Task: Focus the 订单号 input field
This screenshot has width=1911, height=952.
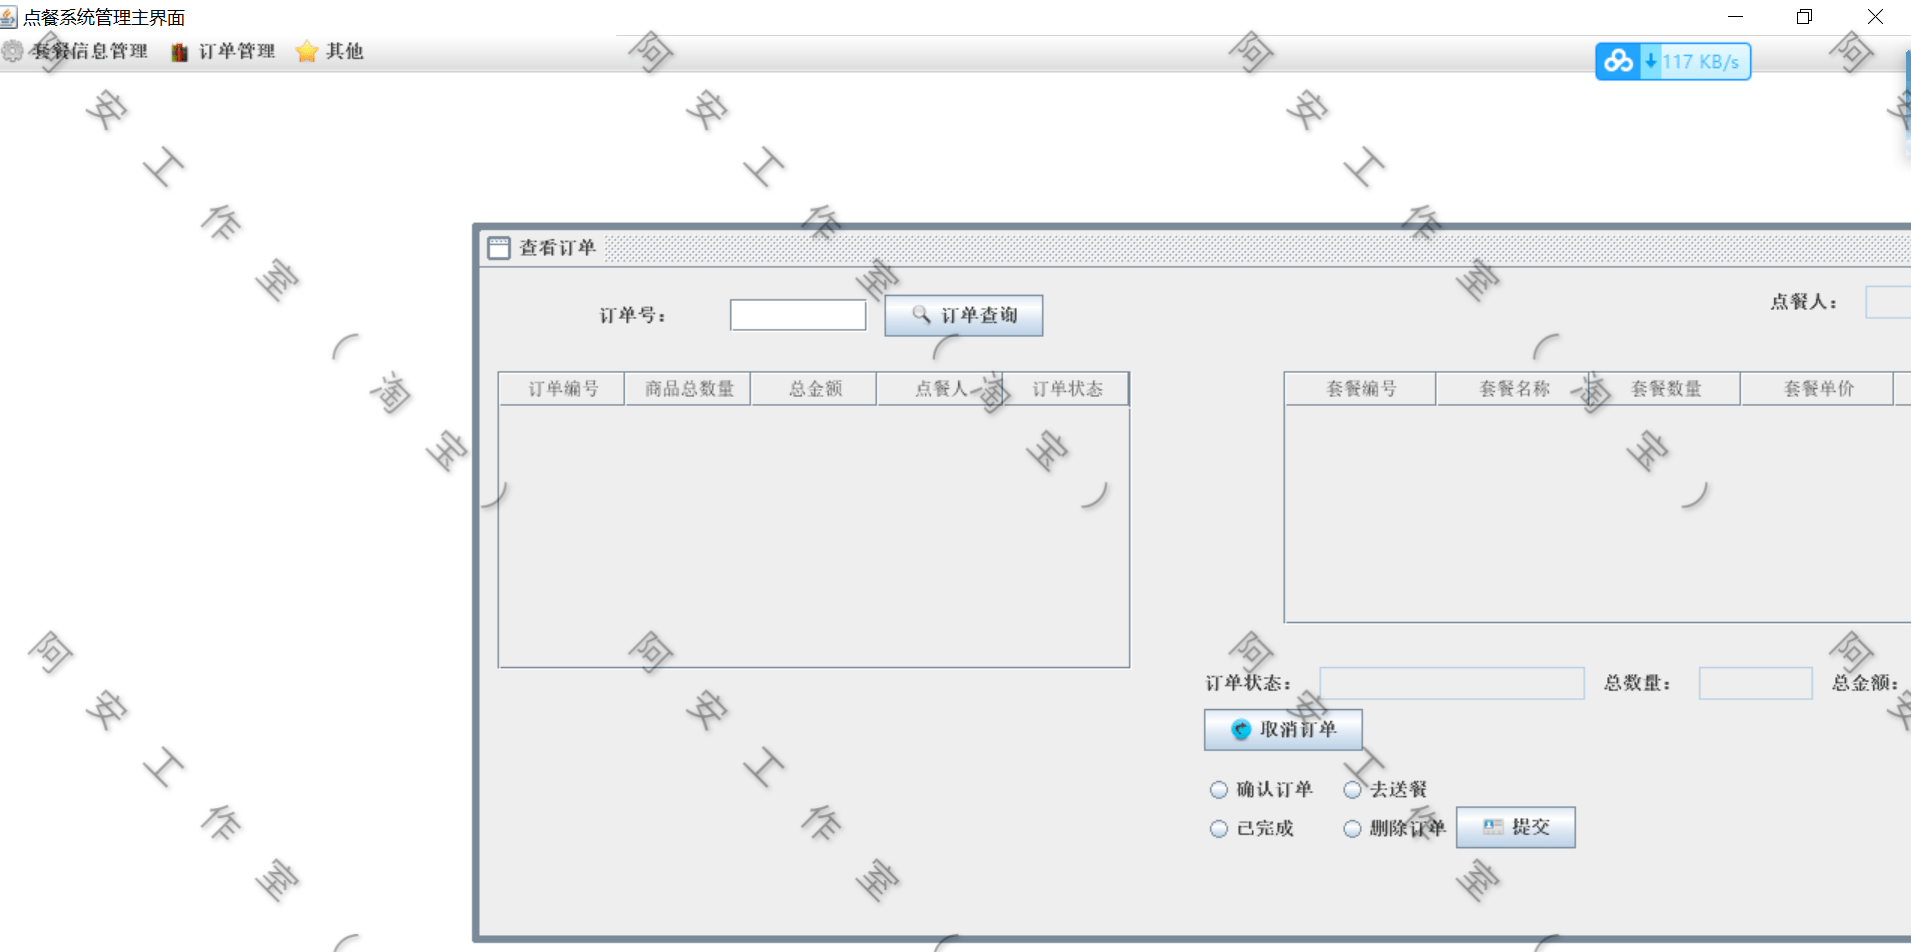Action: (x=798, y=315)
